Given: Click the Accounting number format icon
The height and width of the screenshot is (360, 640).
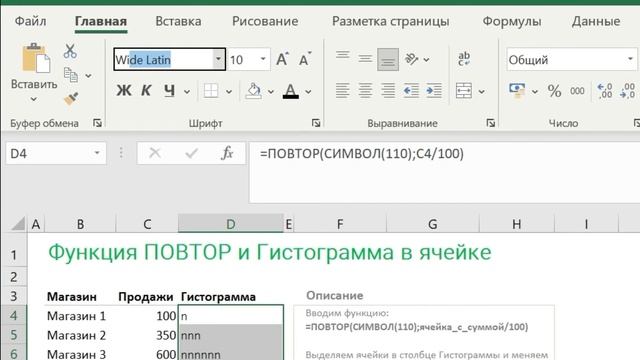Looking at the screenshot, I should (517, 91).
